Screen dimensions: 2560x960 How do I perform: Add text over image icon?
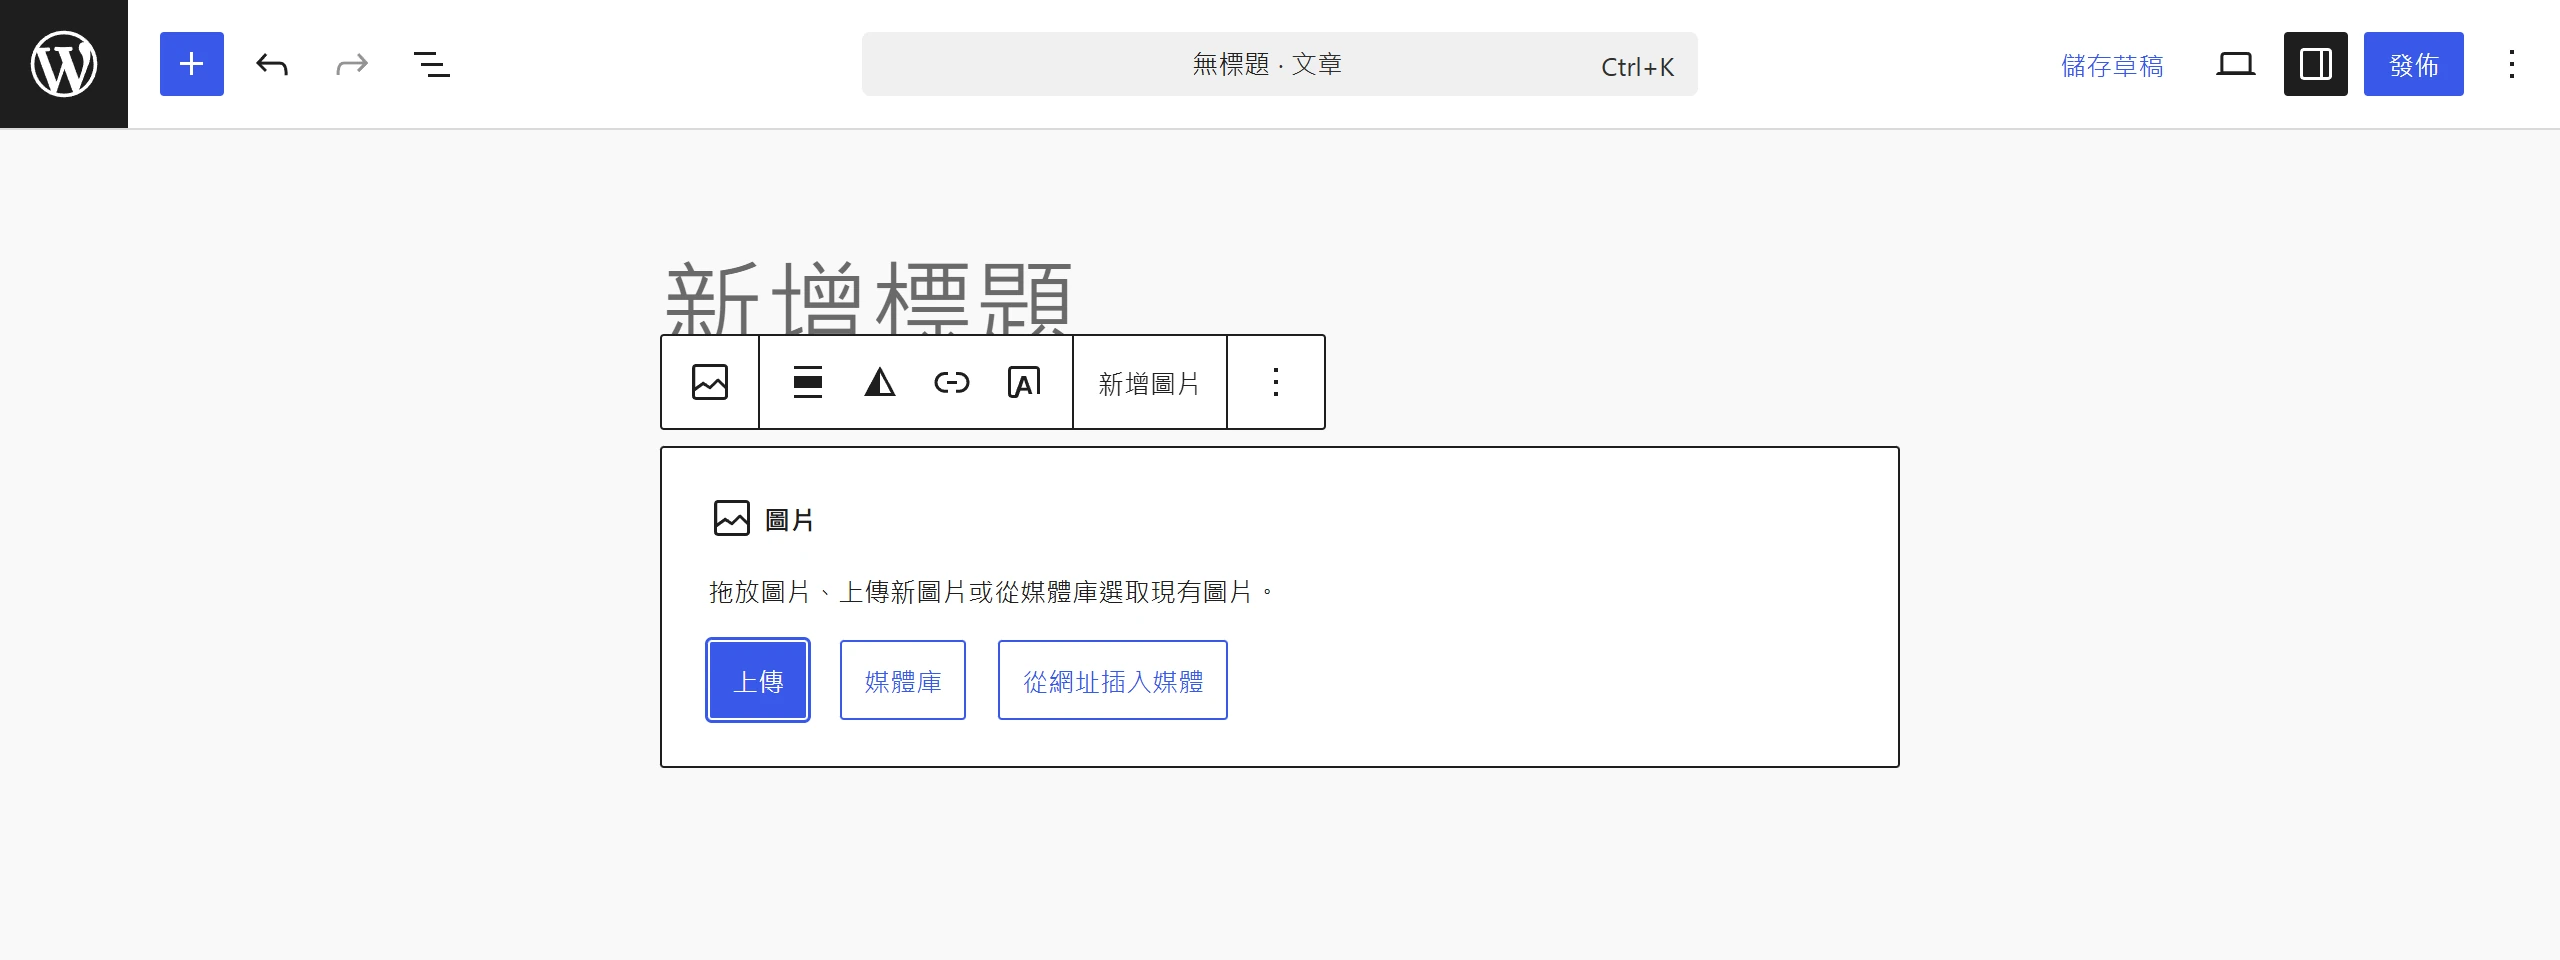(1024, 382)
